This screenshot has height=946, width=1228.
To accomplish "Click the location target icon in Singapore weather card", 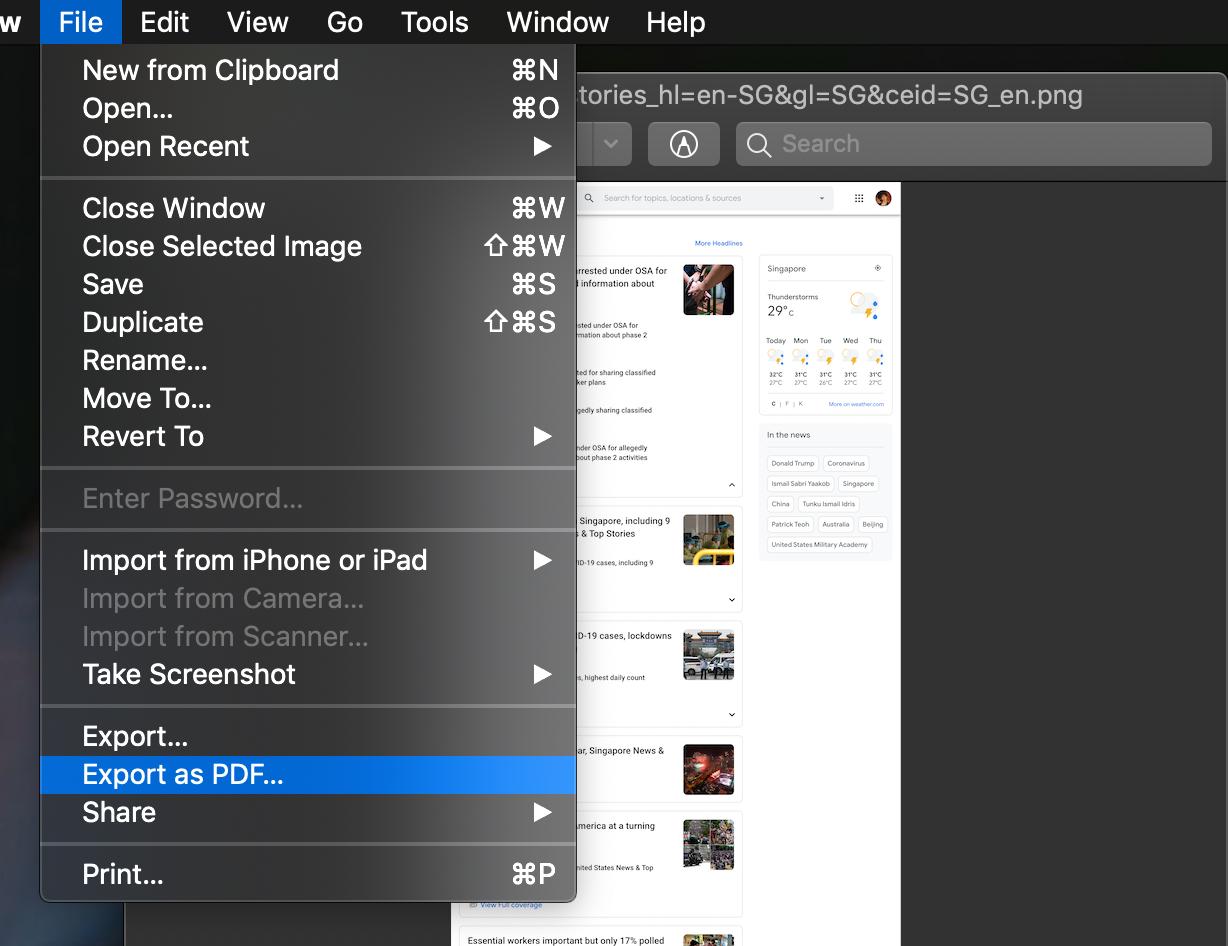I will [877, 268].
